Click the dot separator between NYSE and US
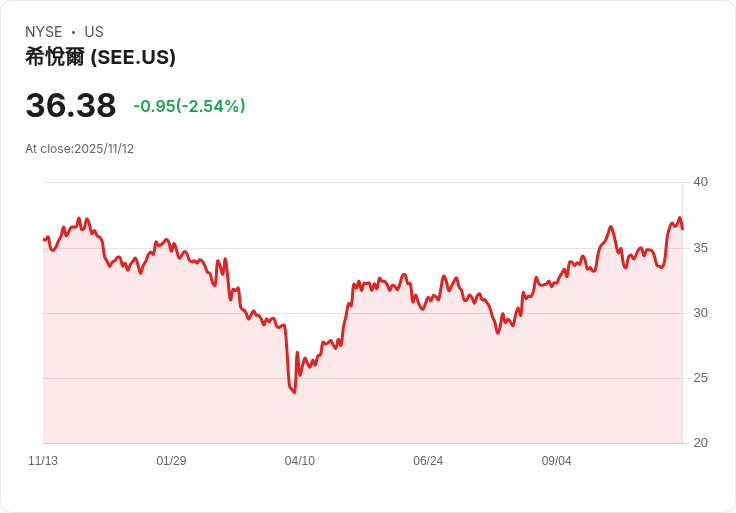This screenshot has height=513, width=736. 73,32
